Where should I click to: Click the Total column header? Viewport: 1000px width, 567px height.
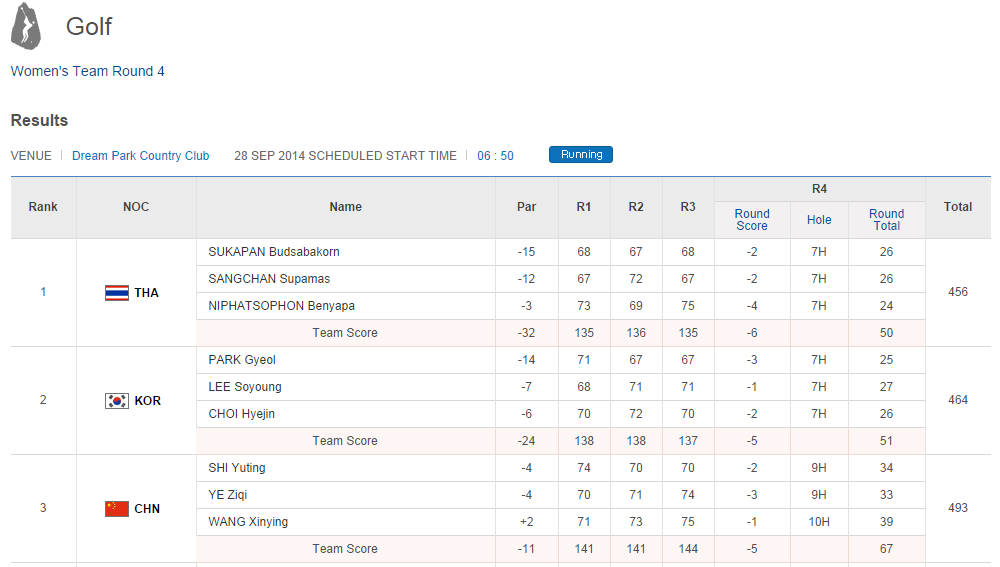957,207
